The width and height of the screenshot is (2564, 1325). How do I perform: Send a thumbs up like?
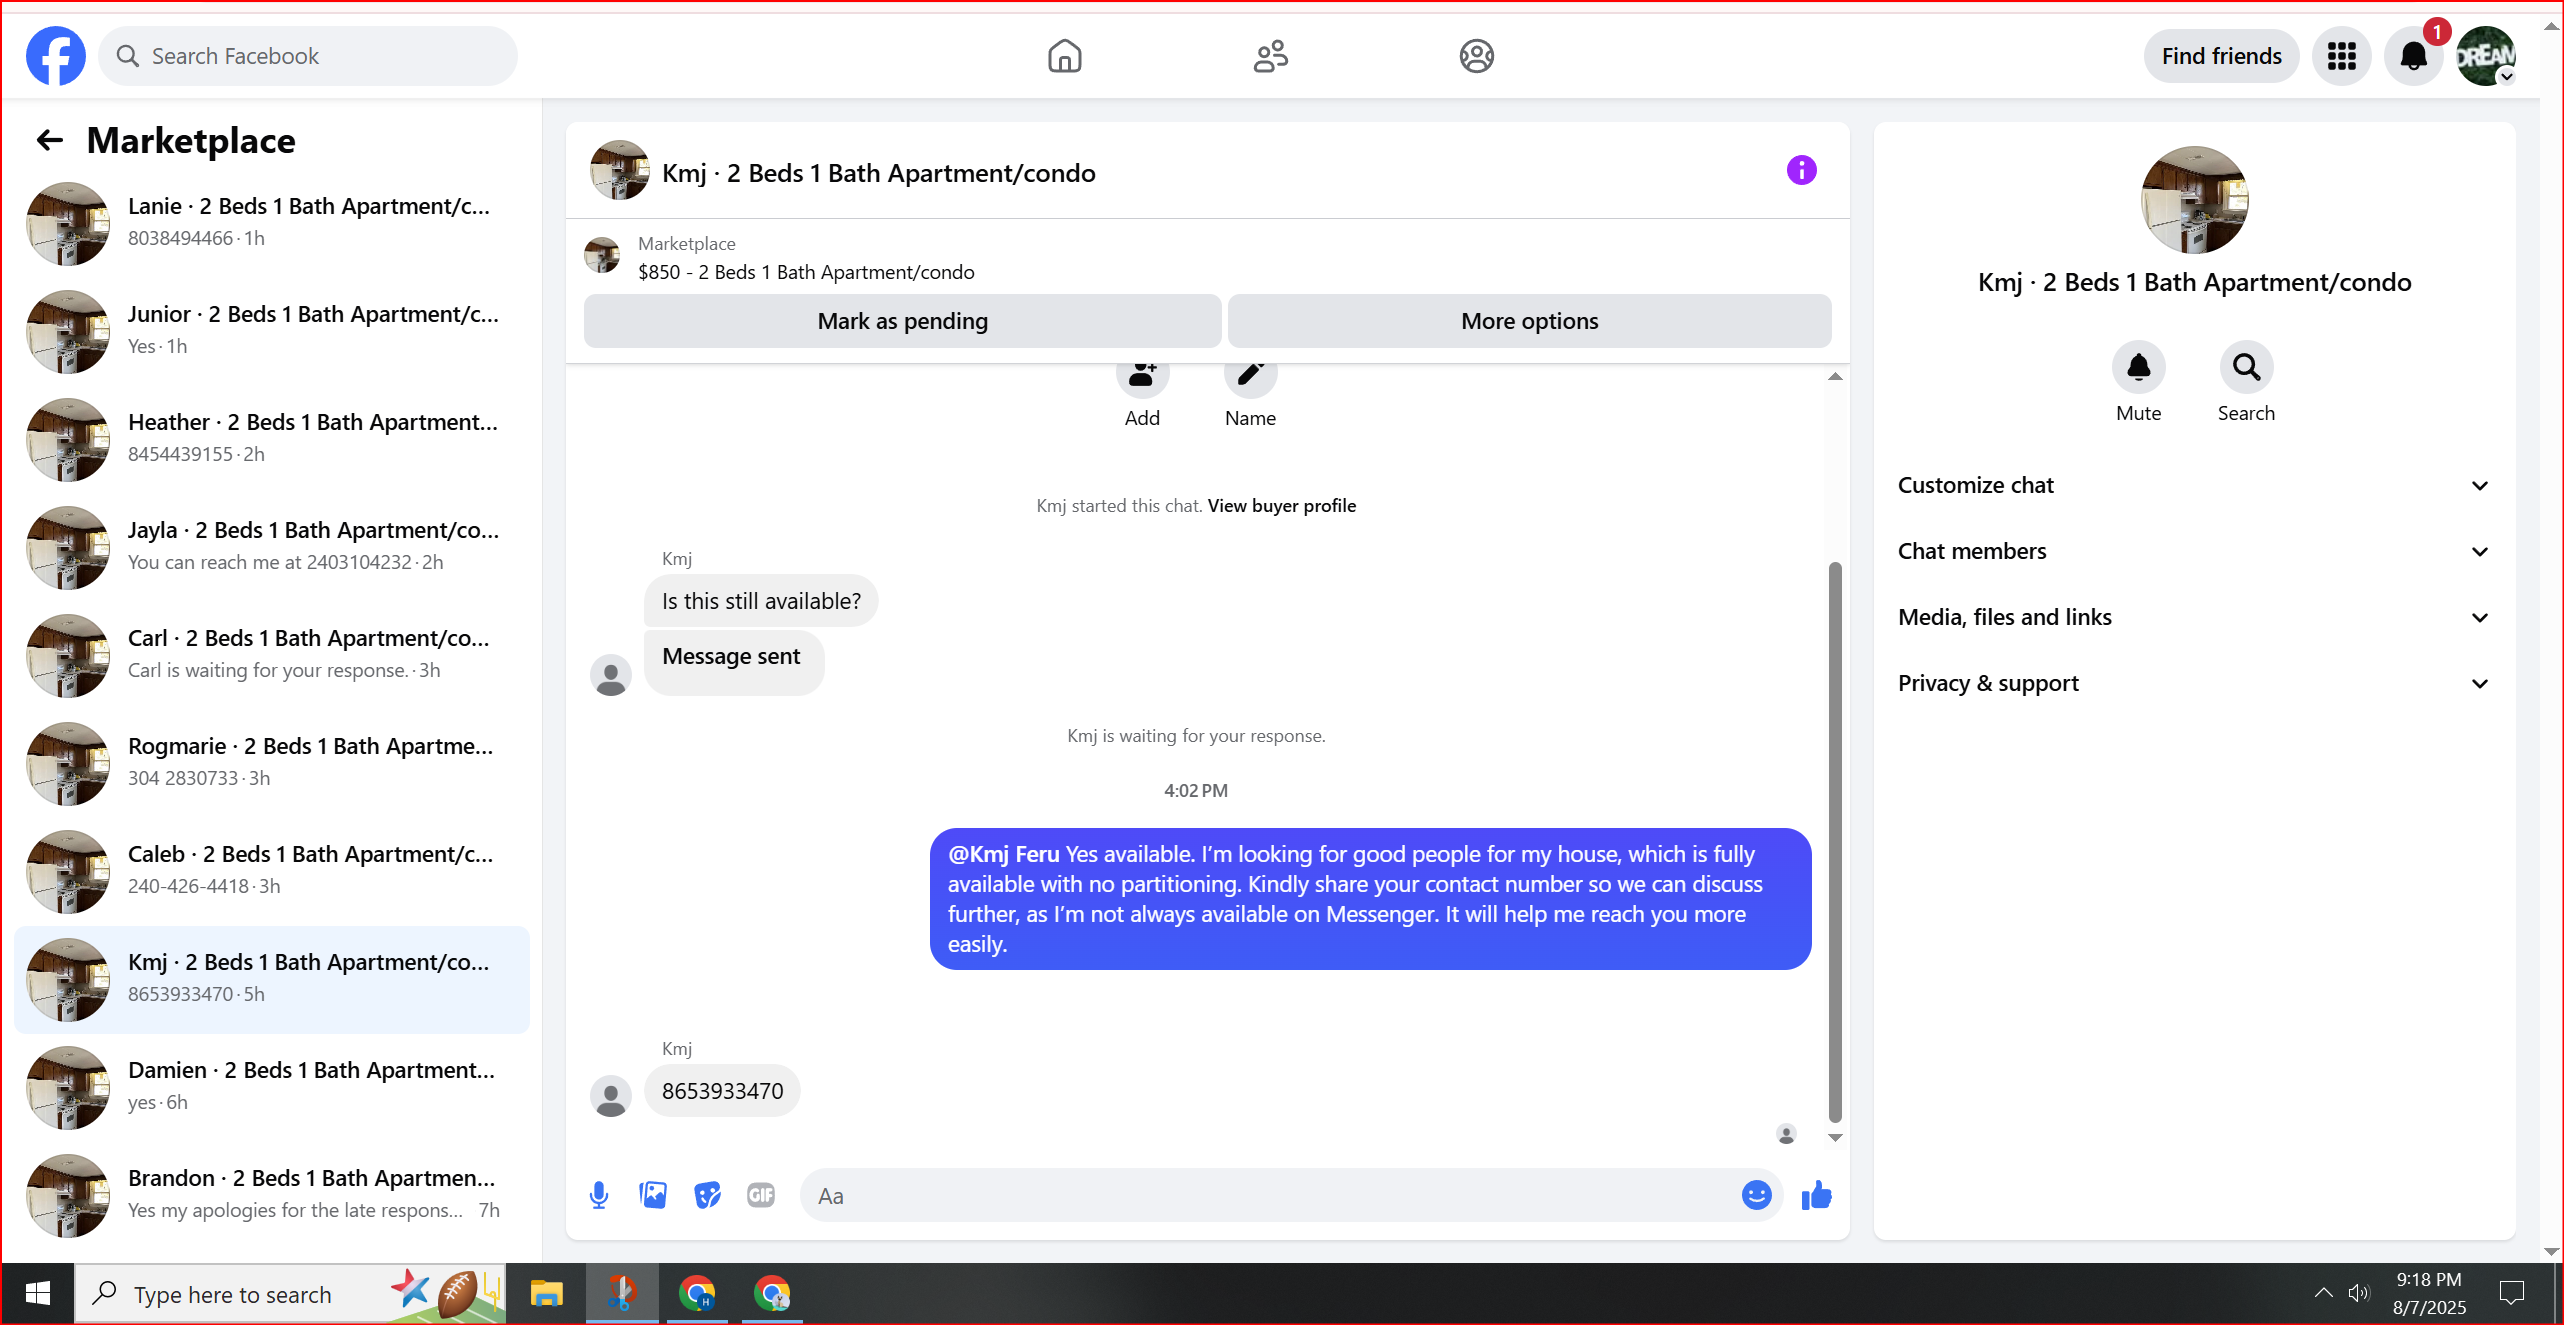[1816, 1195]
